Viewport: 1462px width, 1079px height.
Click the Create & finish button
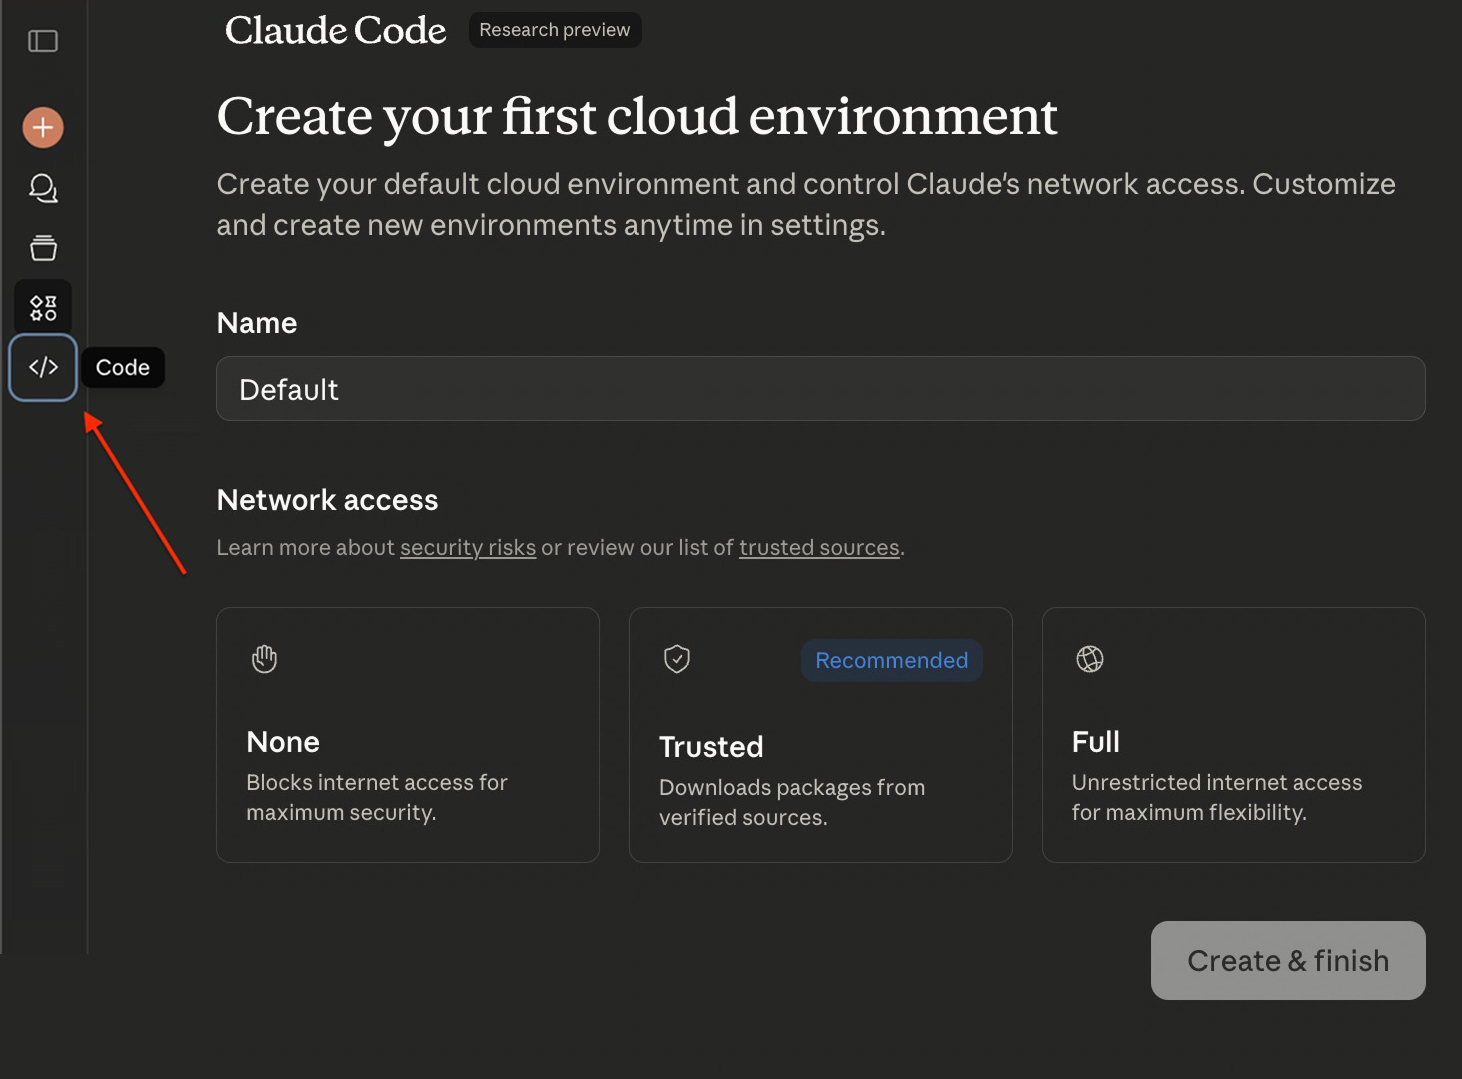point(1288,960)
